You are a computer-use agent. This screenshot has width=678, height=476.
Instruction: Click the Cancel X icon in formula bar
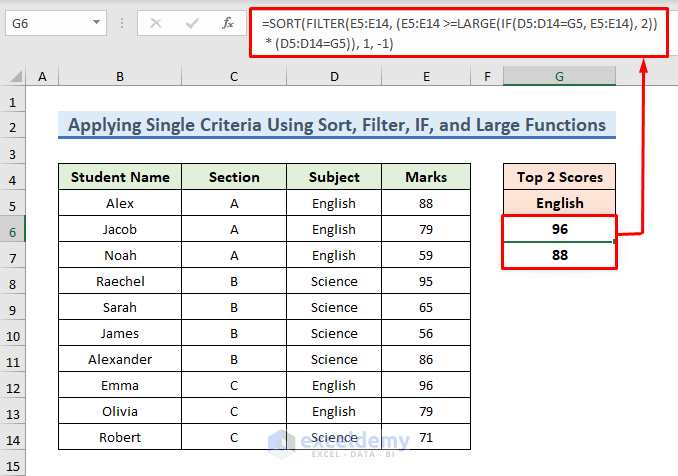coord(158,22)
